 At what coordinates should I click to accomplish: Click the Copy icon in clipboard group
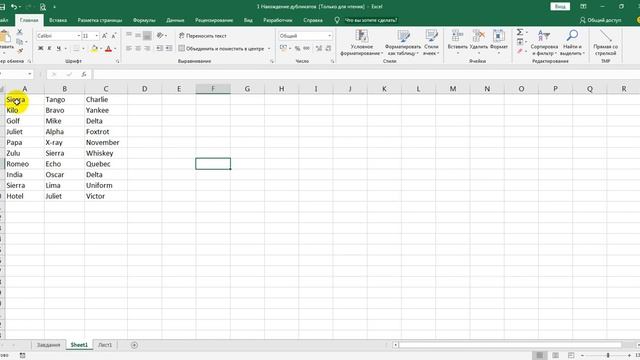pyautogui.click(x=19, y=42)
